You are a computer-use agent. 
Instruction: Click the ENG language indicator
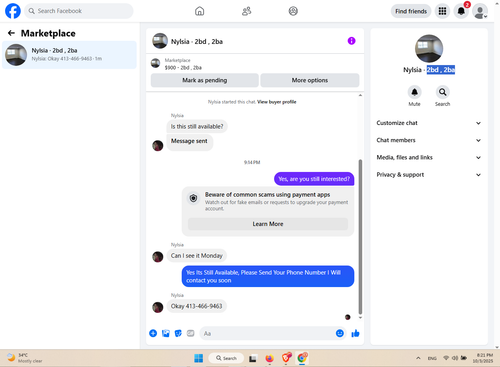(432, 358)
